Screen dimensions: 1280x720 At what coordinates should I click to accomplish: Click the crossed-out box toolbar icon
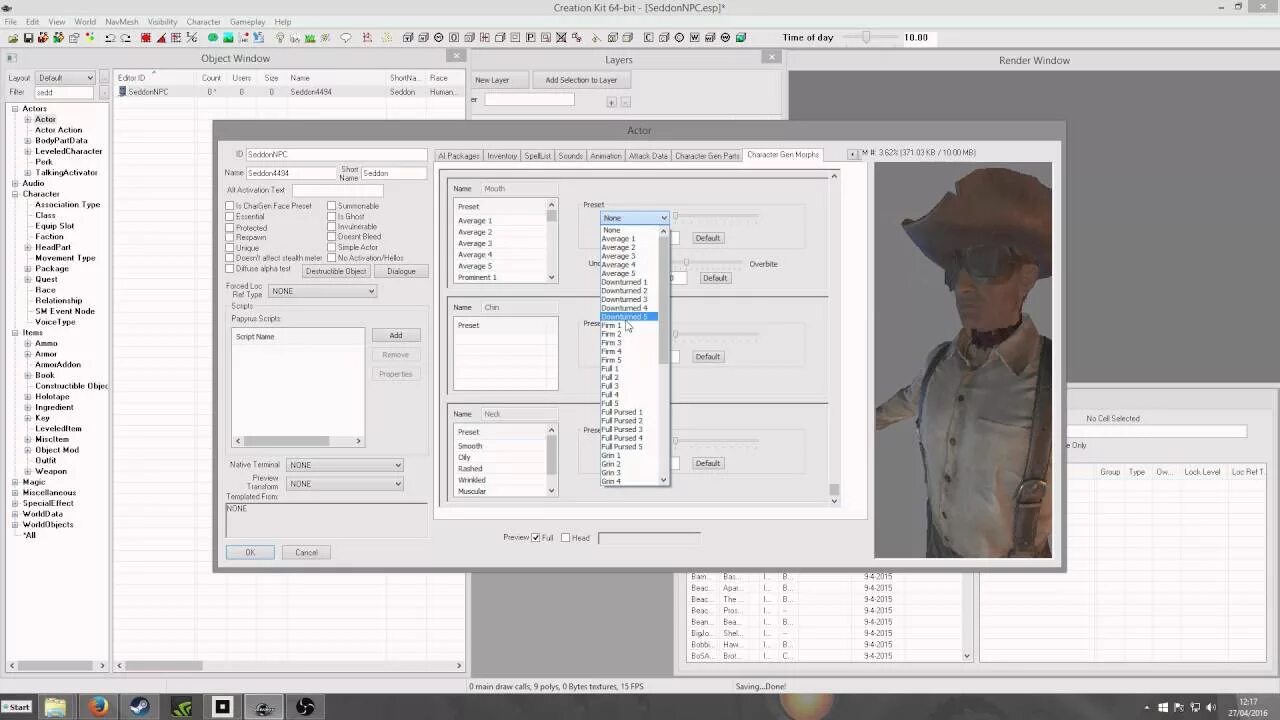click(x=561, y=38)
